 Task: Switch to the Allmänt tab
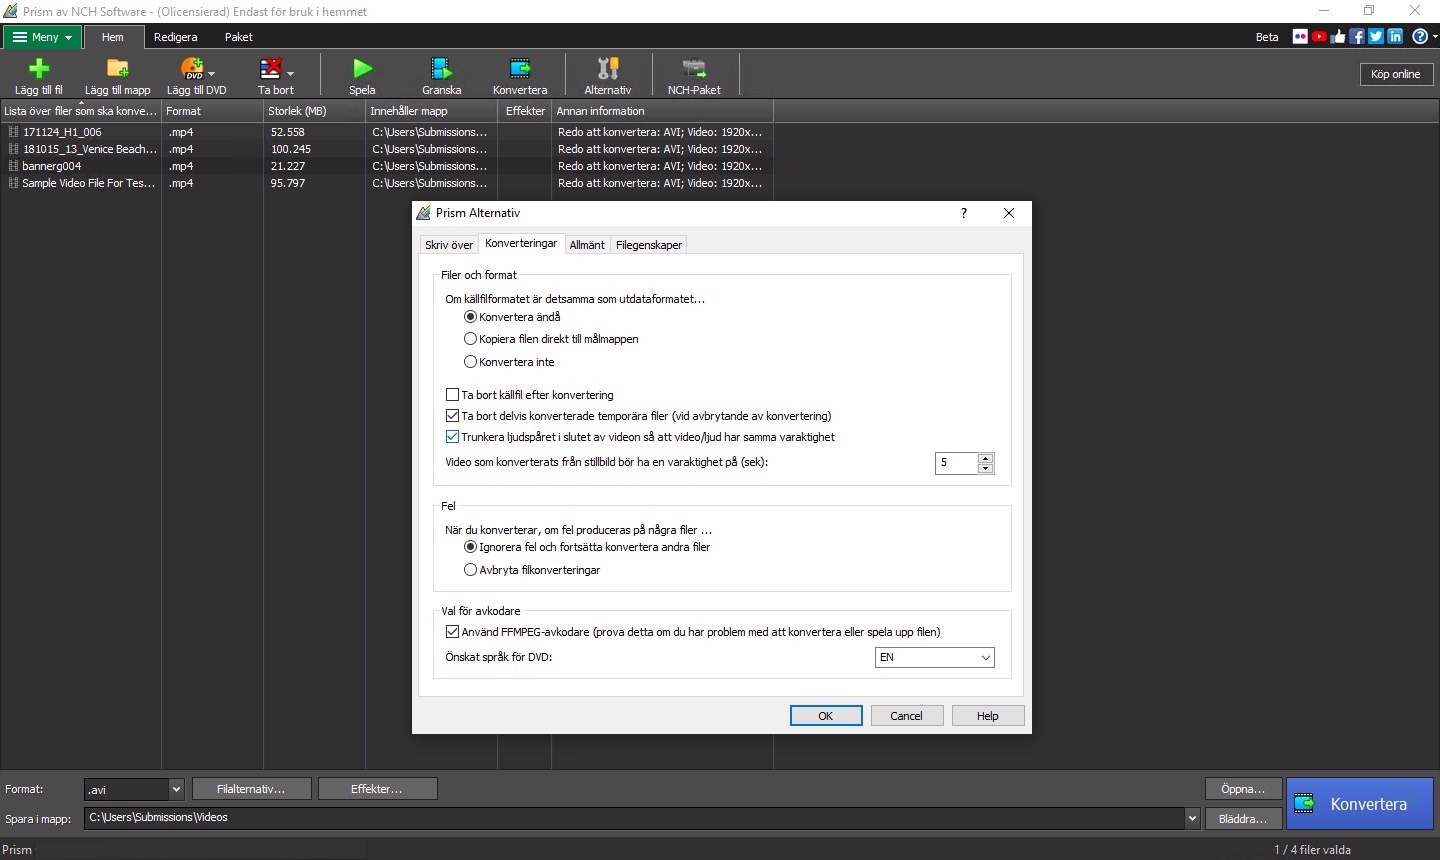click(x=587, y=245)
